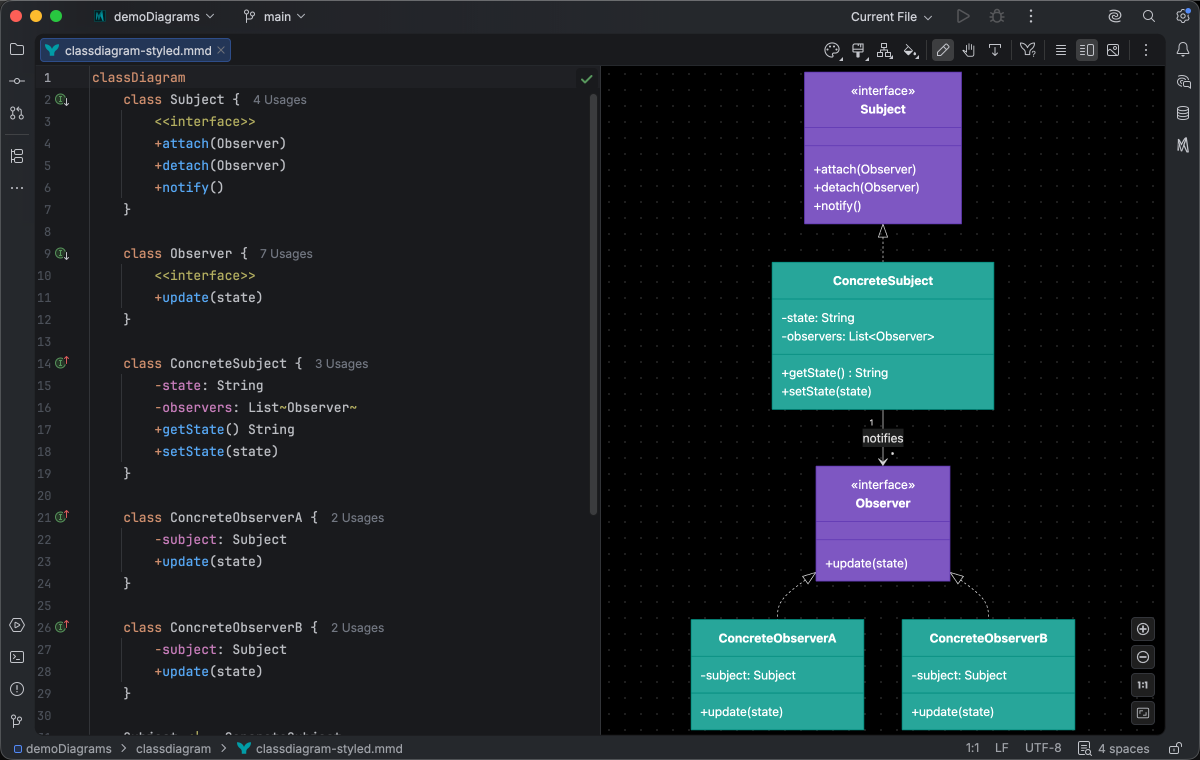
Task: Open IDE settings gear
Action: [1182, 17]
